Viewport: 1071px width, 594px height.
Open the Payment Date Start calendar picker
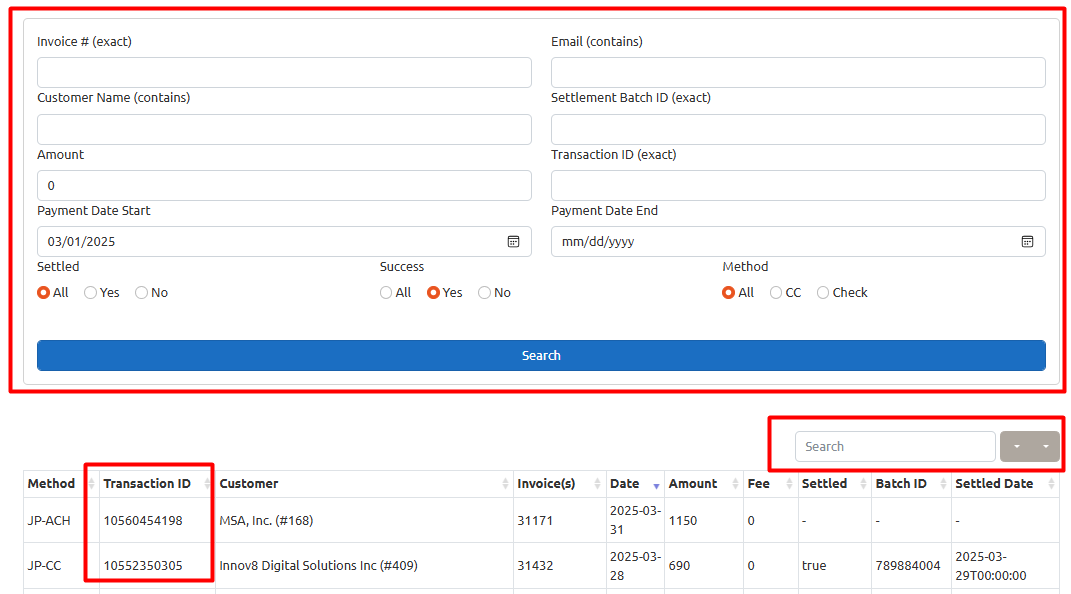pyautogui.click(x=513, y=242)
